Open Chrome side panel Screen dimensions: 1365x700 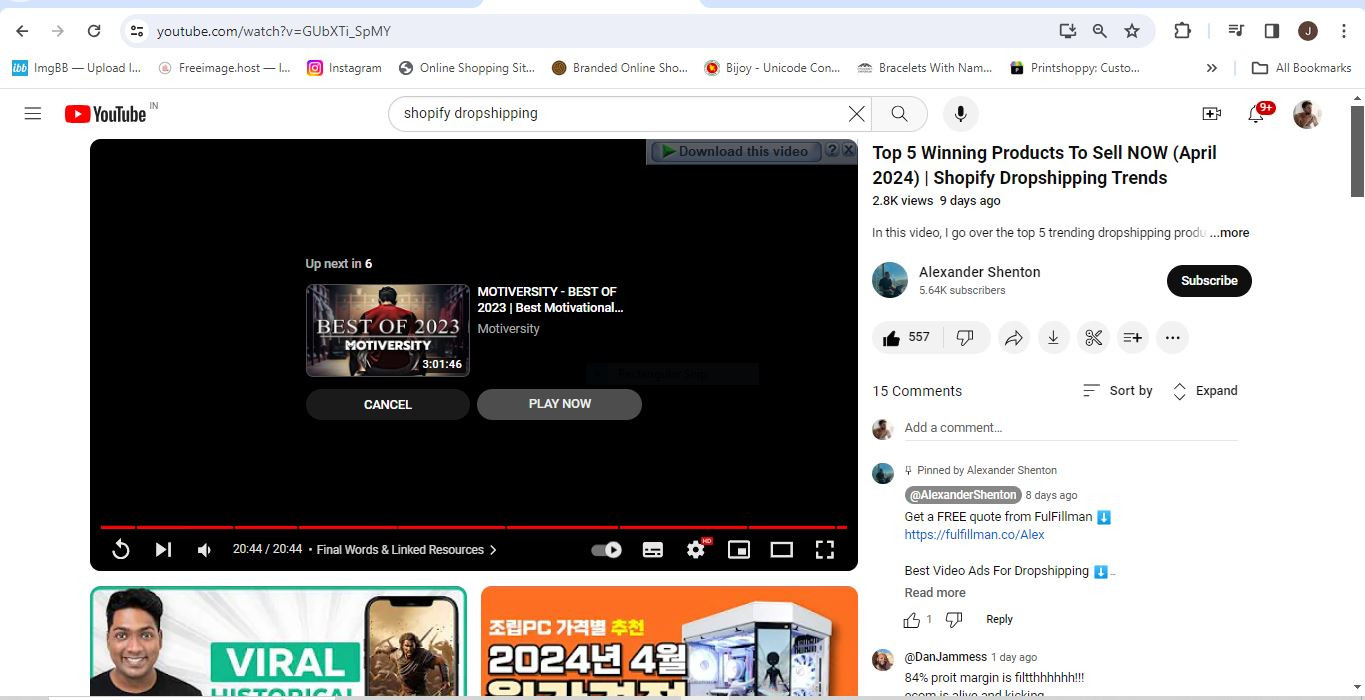click(1272, 31)
